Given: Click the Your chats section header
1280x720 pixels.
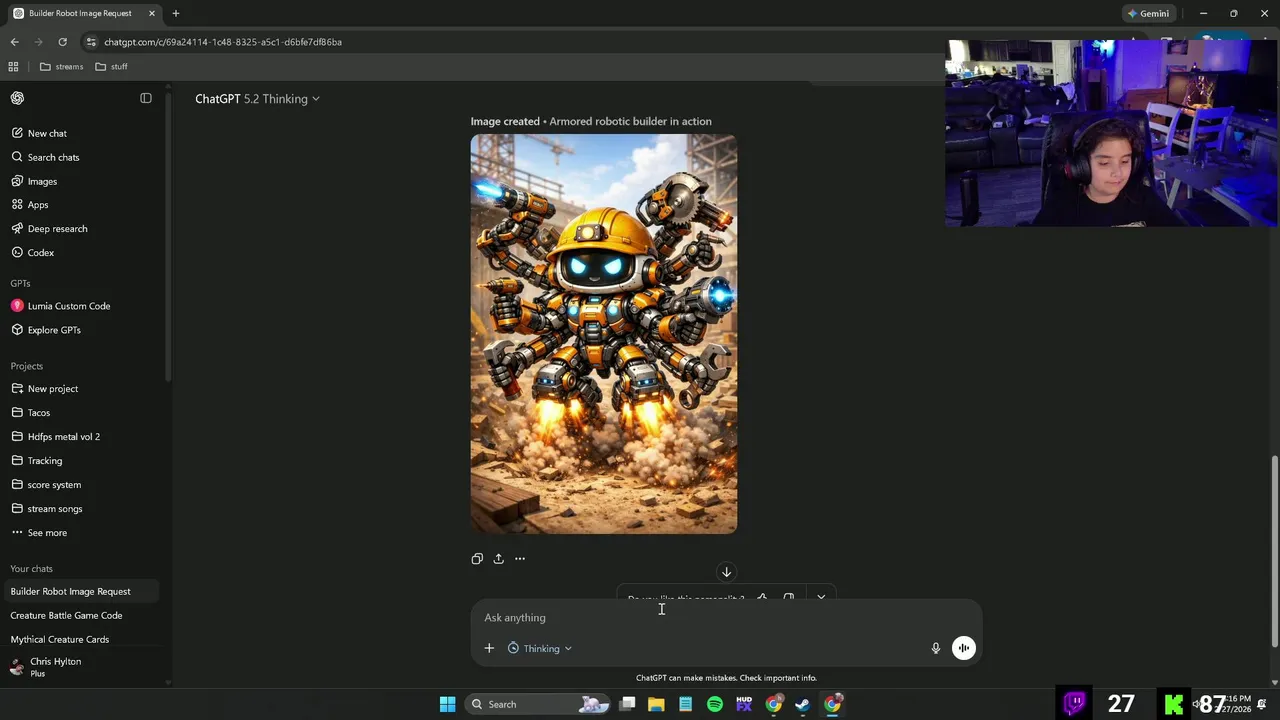Looking at the screenshot, I should coord(32,569).
